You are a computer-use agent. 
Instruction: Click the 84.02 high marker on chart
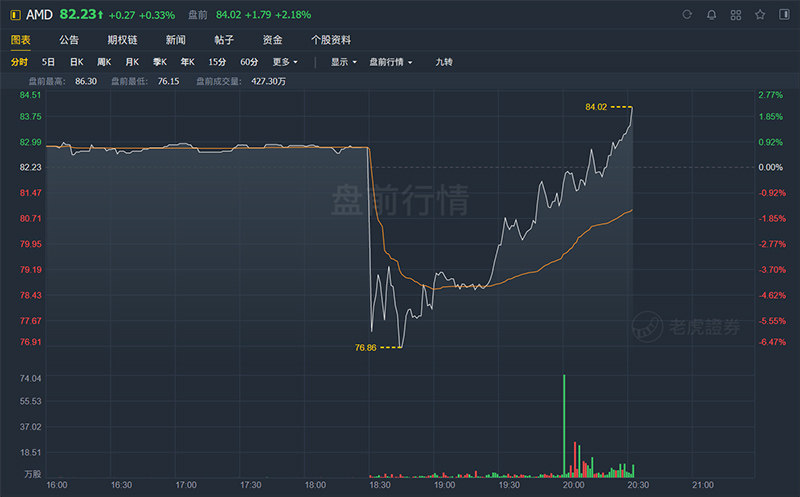pyautogui.click(x=596, y=107)
